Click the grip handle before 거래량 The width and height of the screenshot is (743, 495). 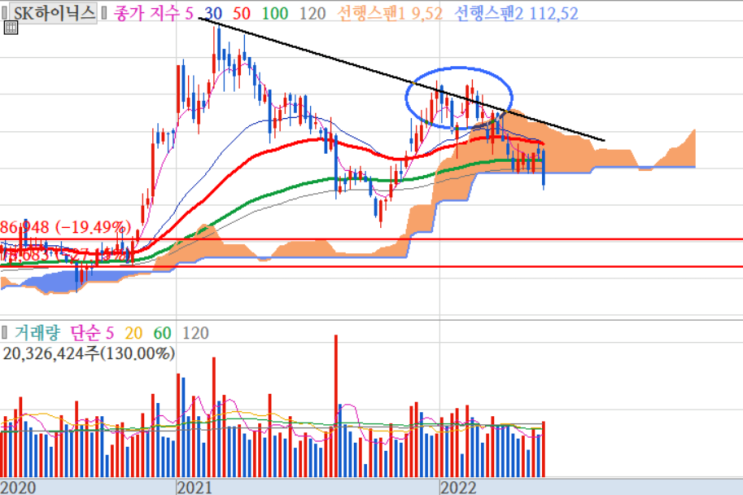point(5,333)
